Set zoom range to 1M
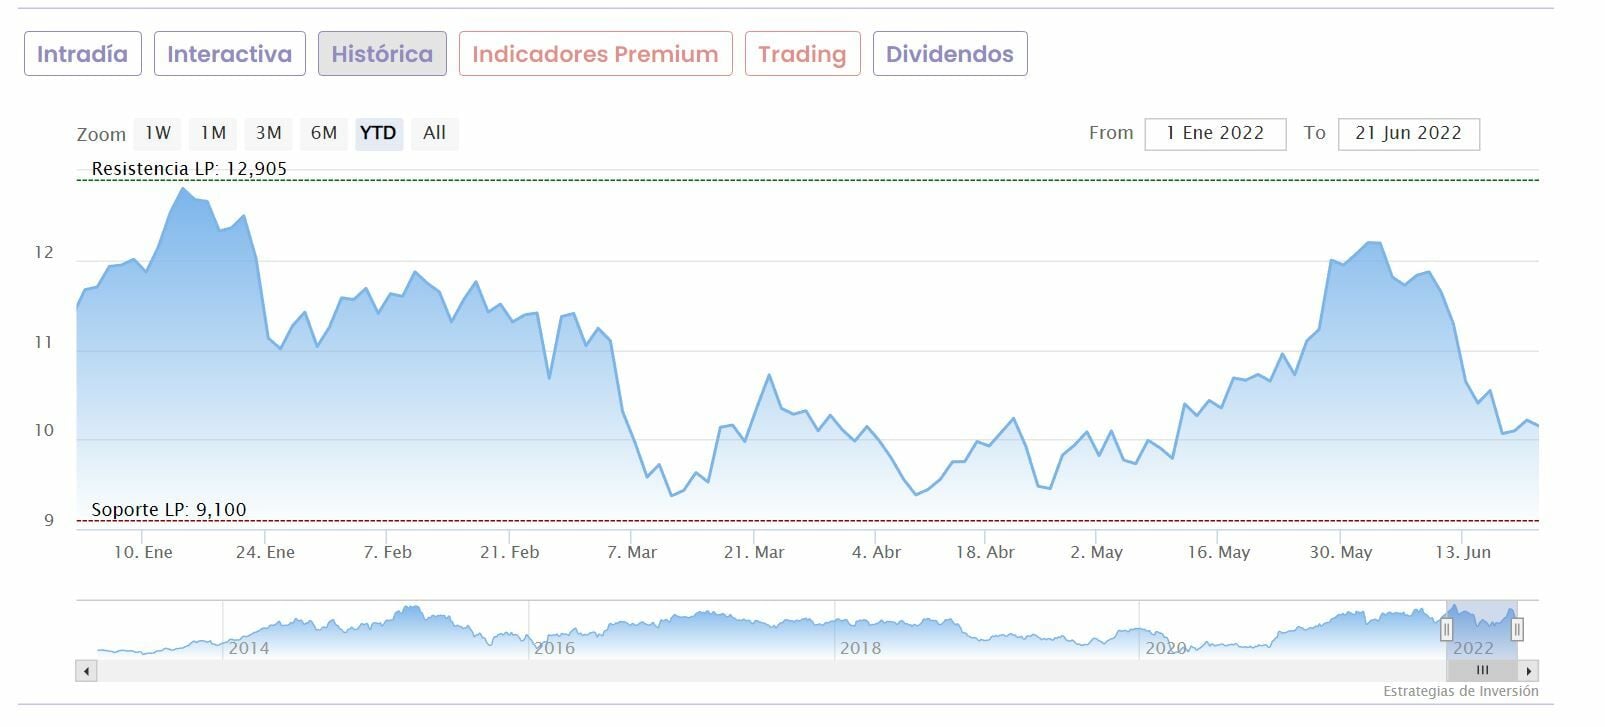This screenshot has height=727, width=1605. tap(213, 133)
